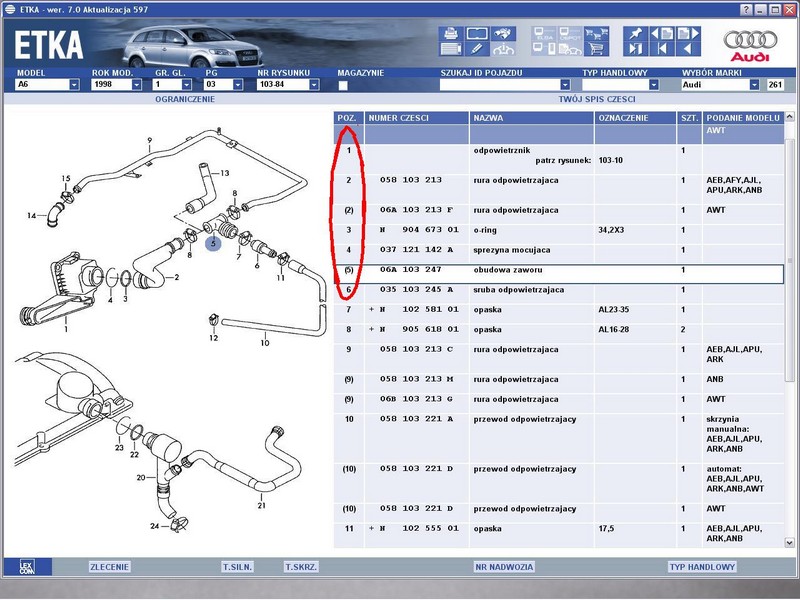Click the NUMER CZESCI column header
800x600 pixels.
pos(417,118)
